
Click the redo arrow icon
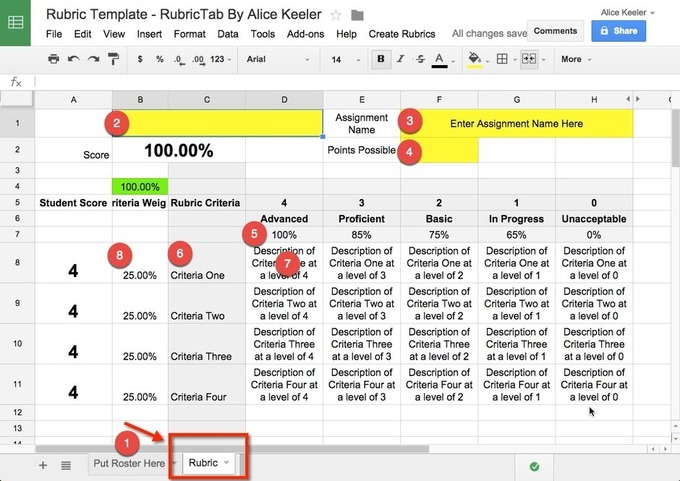tap(93, 59)
